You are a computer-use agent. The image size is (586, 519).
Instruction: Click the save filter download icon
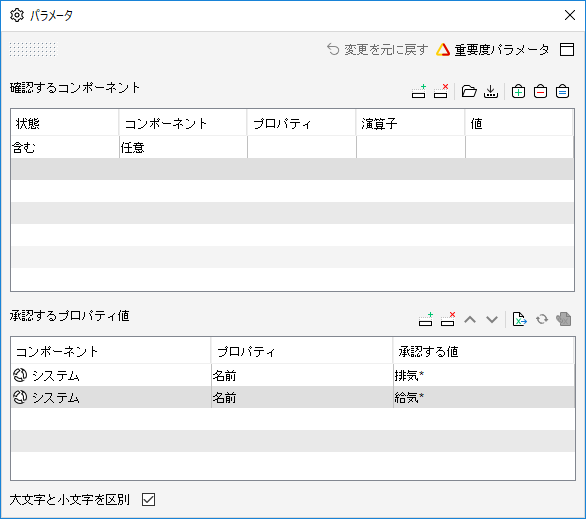[x=491, y=92]
